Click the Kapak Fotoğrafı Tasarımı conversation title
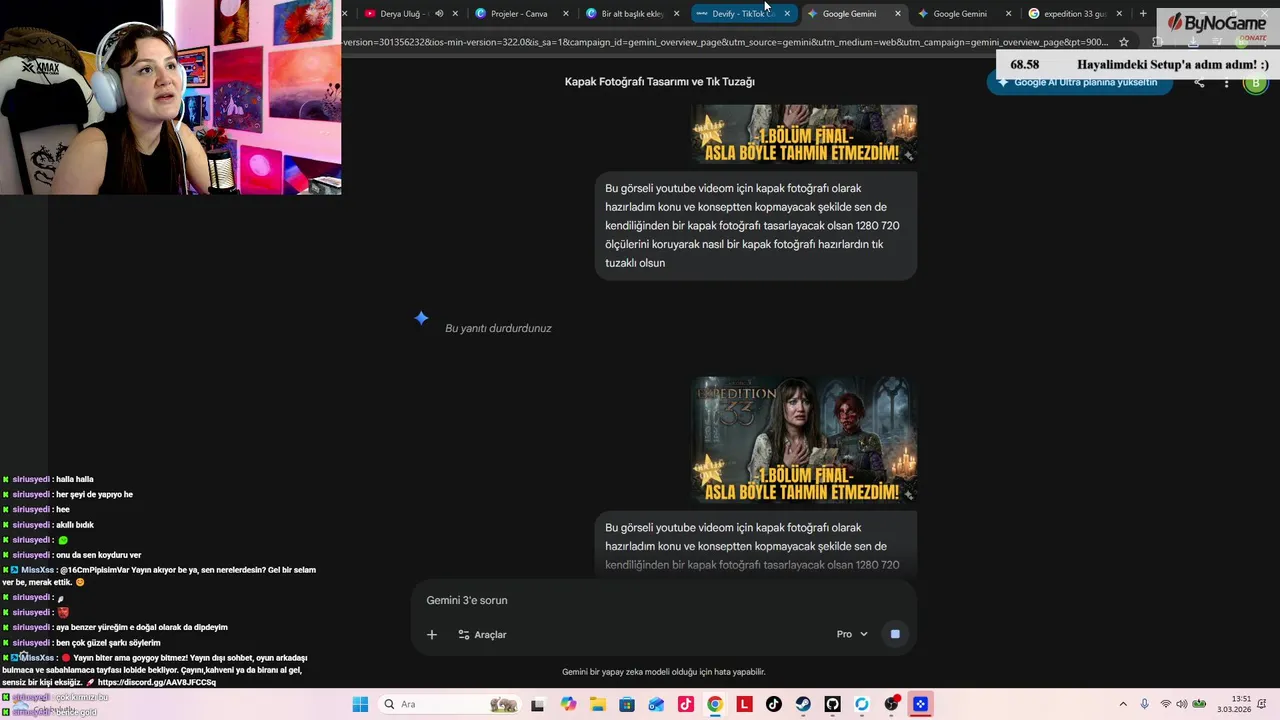Viewport: 1280px width, 720px height. [x=660, y=82]
